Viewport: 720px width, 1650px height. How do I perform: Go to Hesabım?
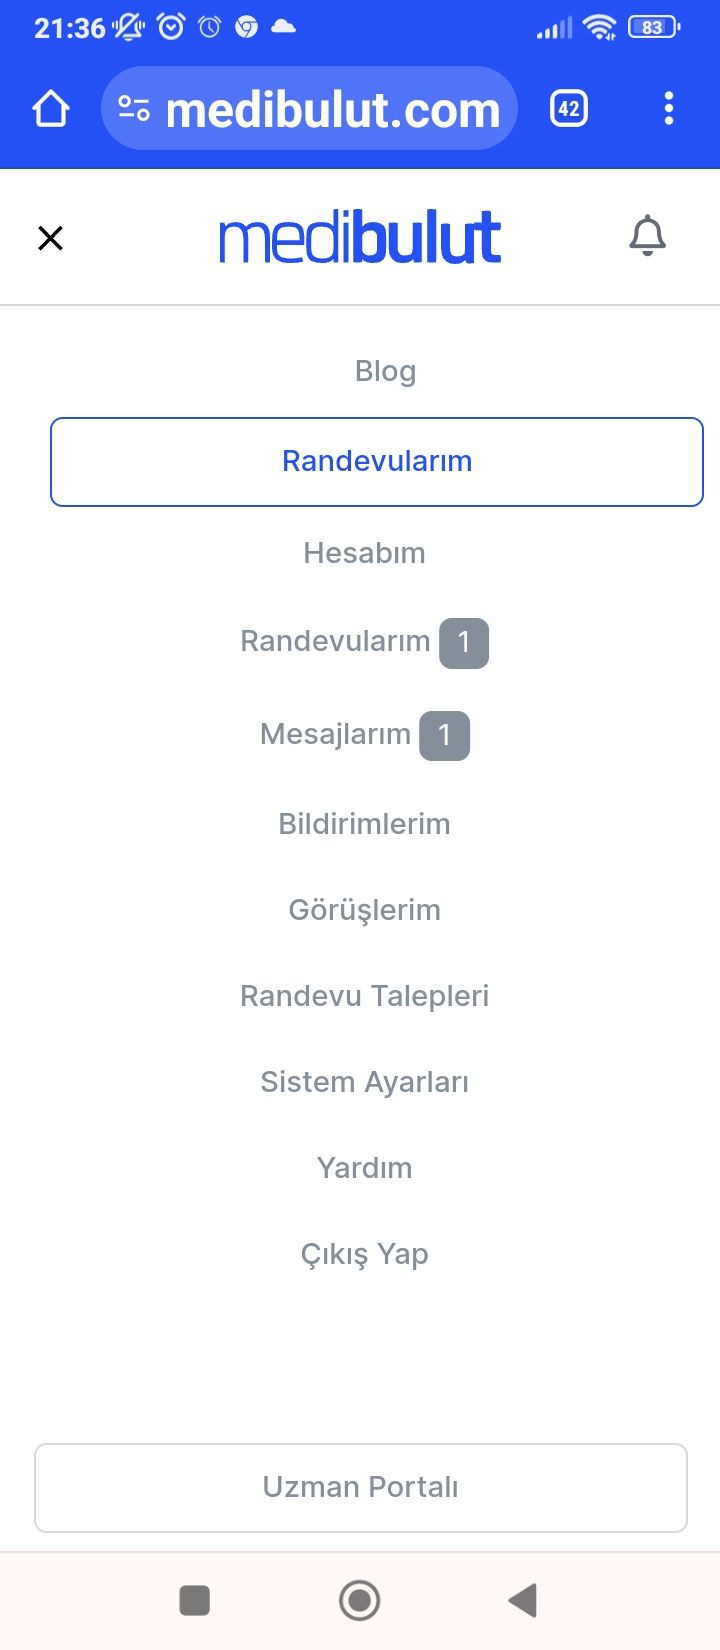364,553
